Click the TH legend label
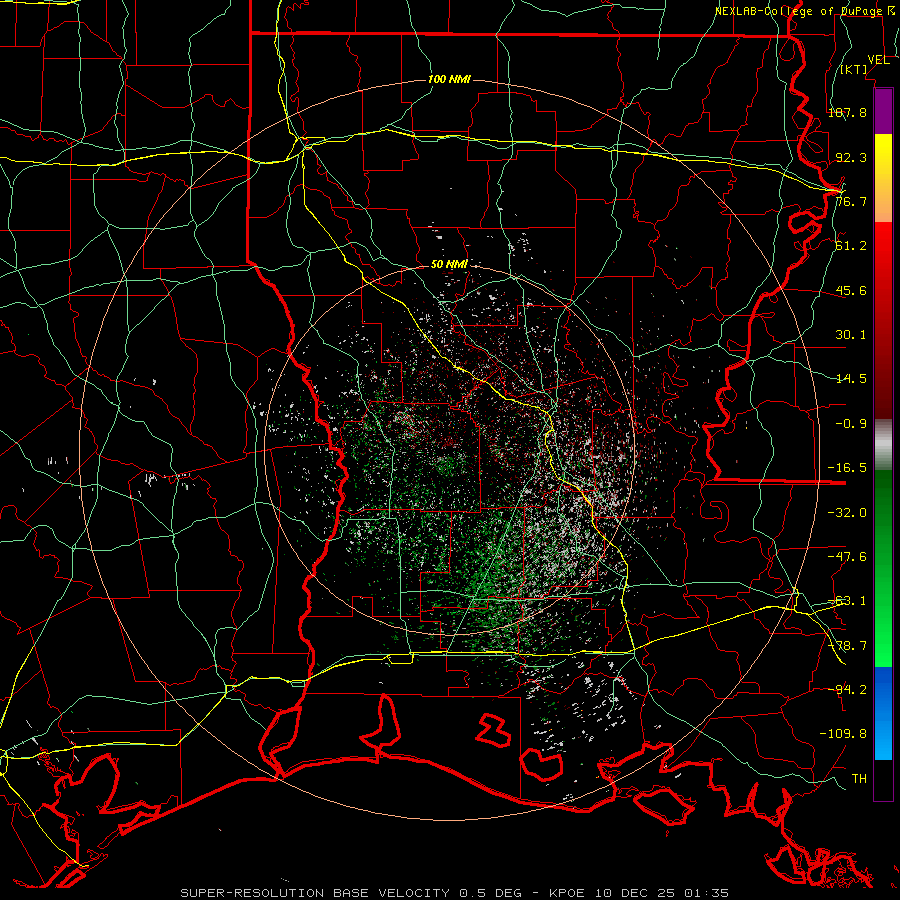Screen dimensions: 900x900 [x=859, y=779]
